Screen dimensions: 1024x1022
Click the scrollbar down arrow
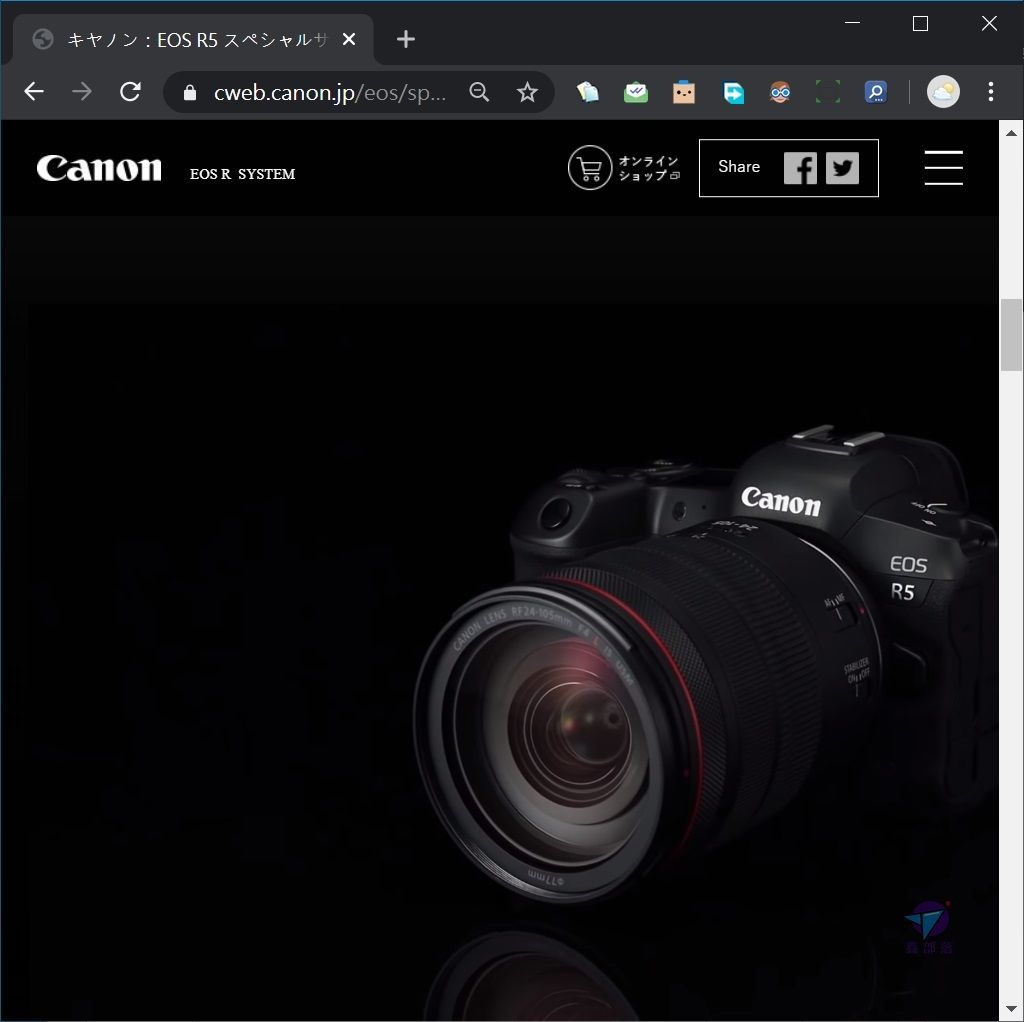(x=1011, y=1009)
